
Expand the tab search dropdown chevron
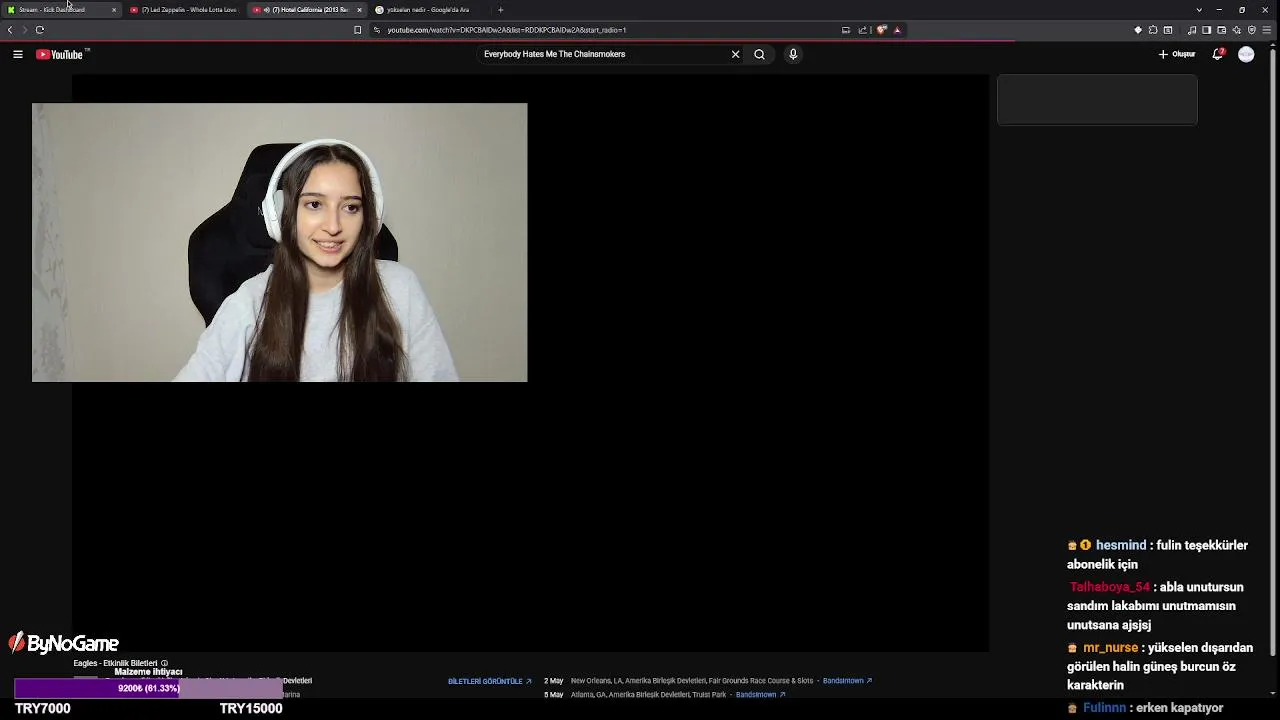pyautogui.click(x=1199, y=10)
